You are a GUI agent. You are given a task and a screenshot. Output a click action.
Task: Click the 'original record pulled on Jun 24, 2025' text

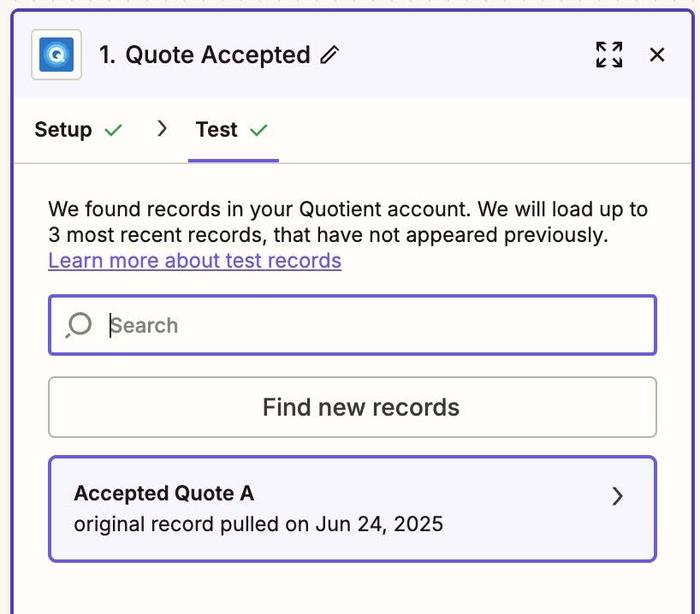coord(258,524)
